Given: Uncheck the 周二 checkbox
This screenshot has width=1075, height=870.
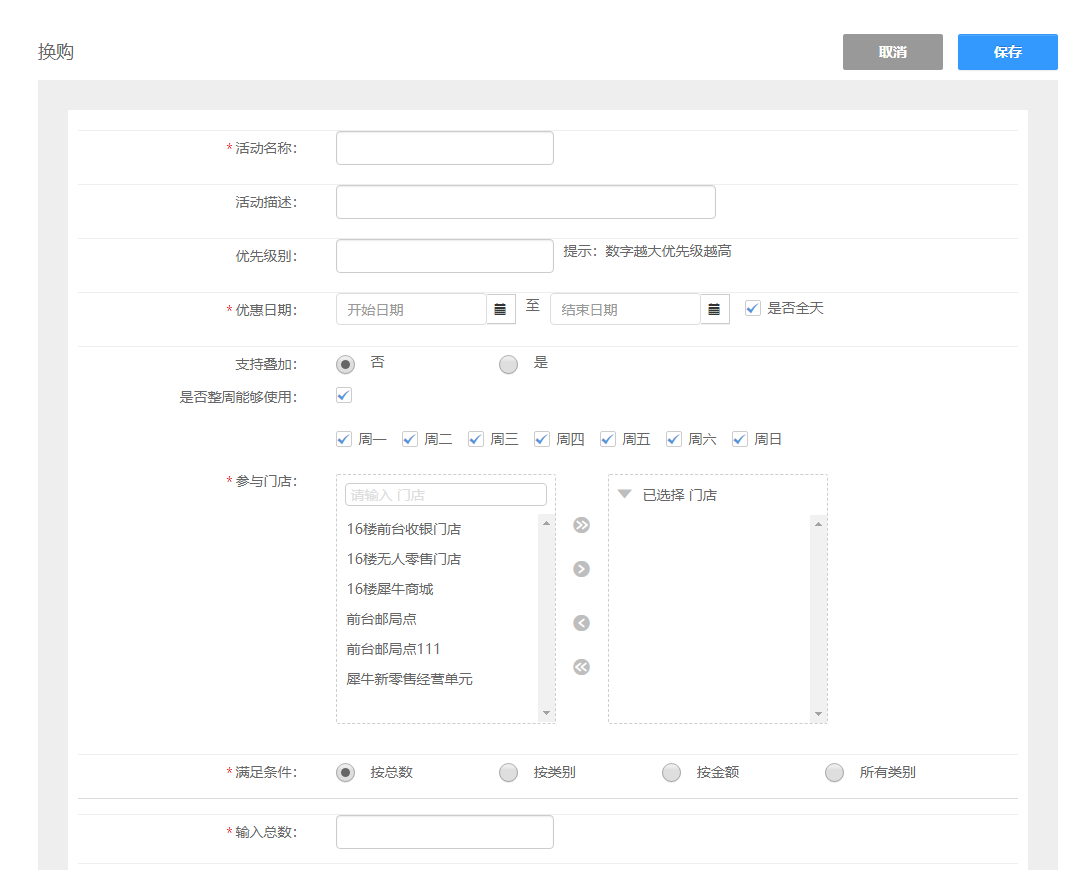Looking at the screenshot, I should tap(410, 439).
